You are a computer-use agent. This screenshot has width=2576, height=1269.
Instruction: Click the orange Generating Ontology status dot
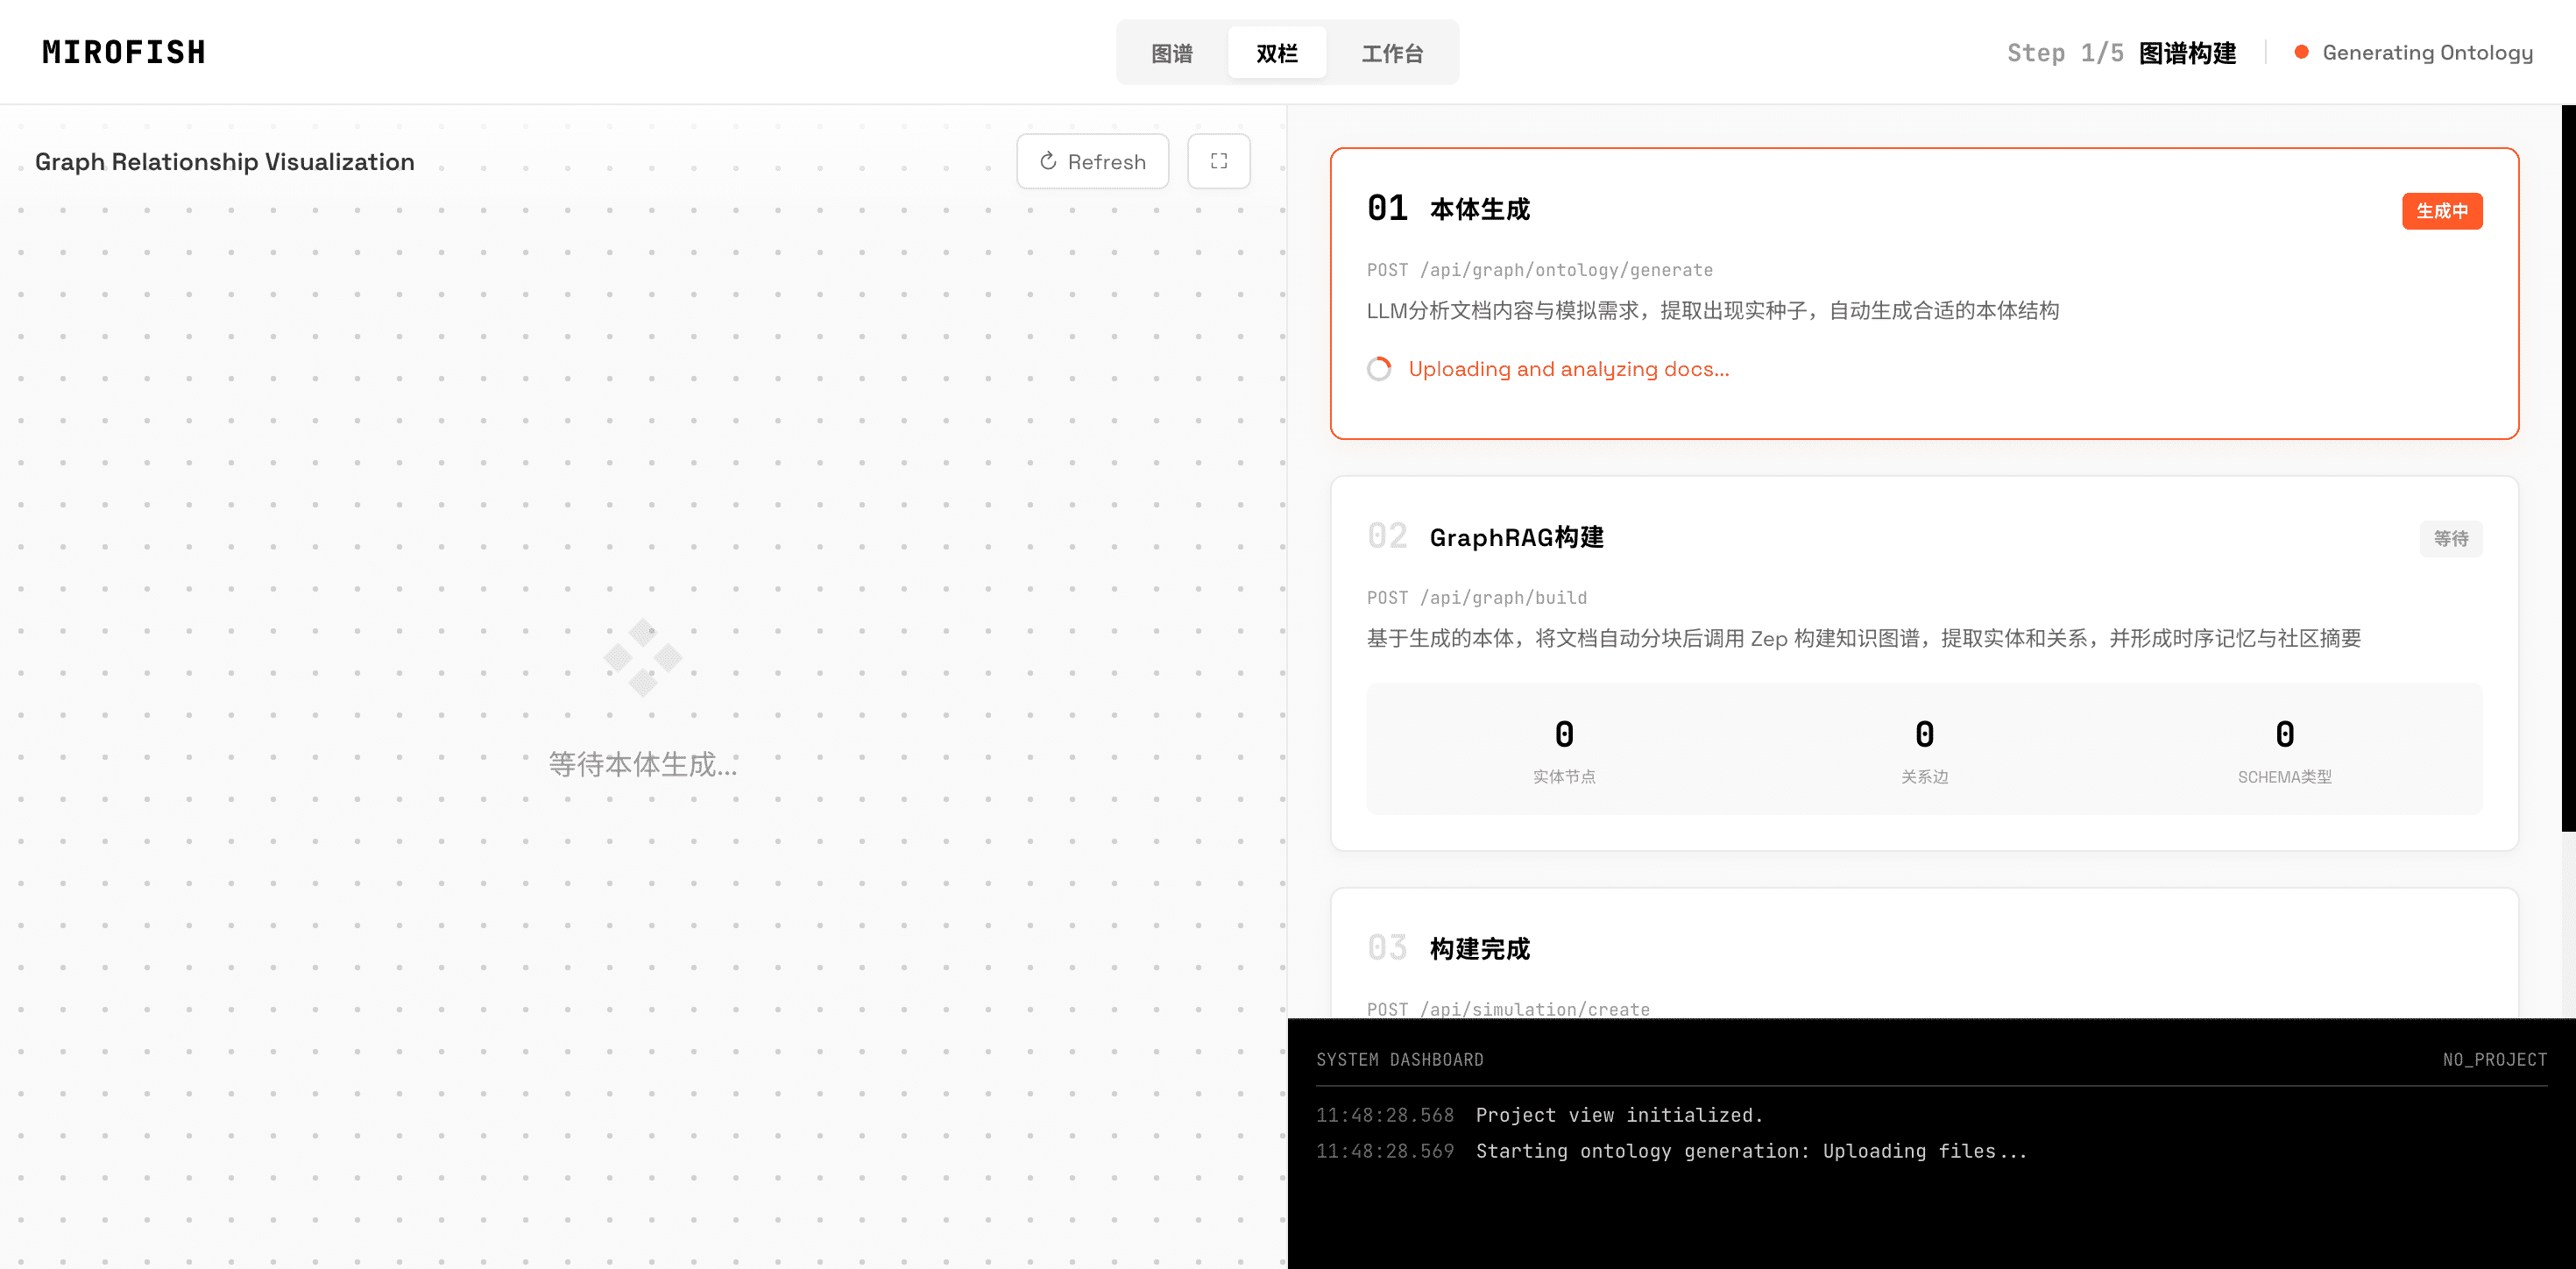tap(2301, 52)
